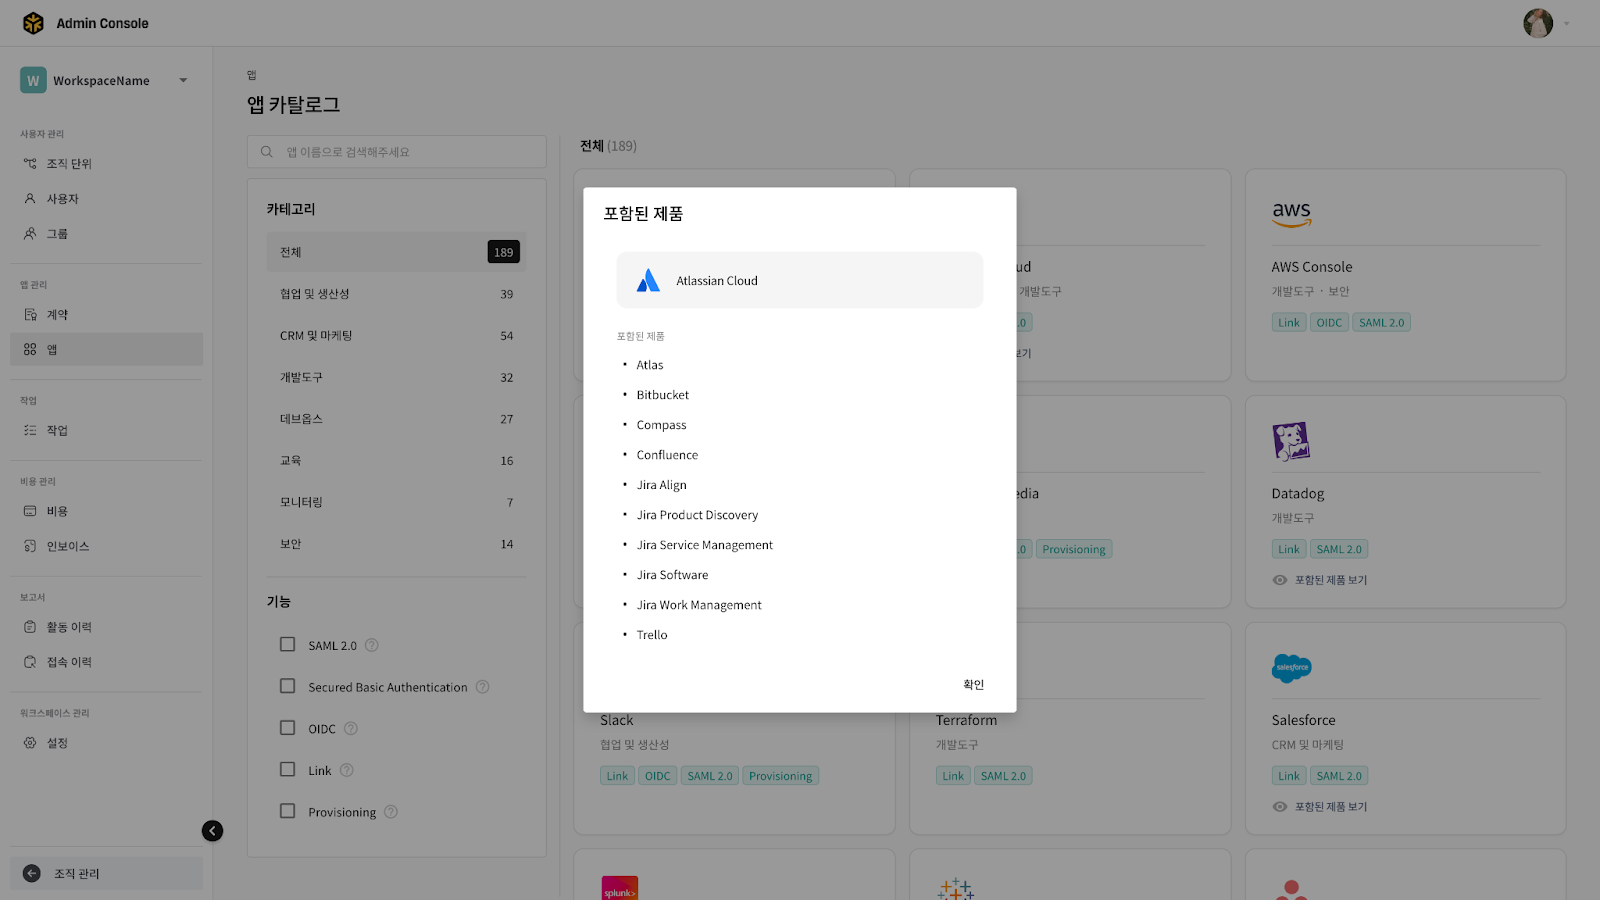Screen dimensions: 1600x900
Task: Click the 접속 이력 sidebar icon
Action: [30, 662]
